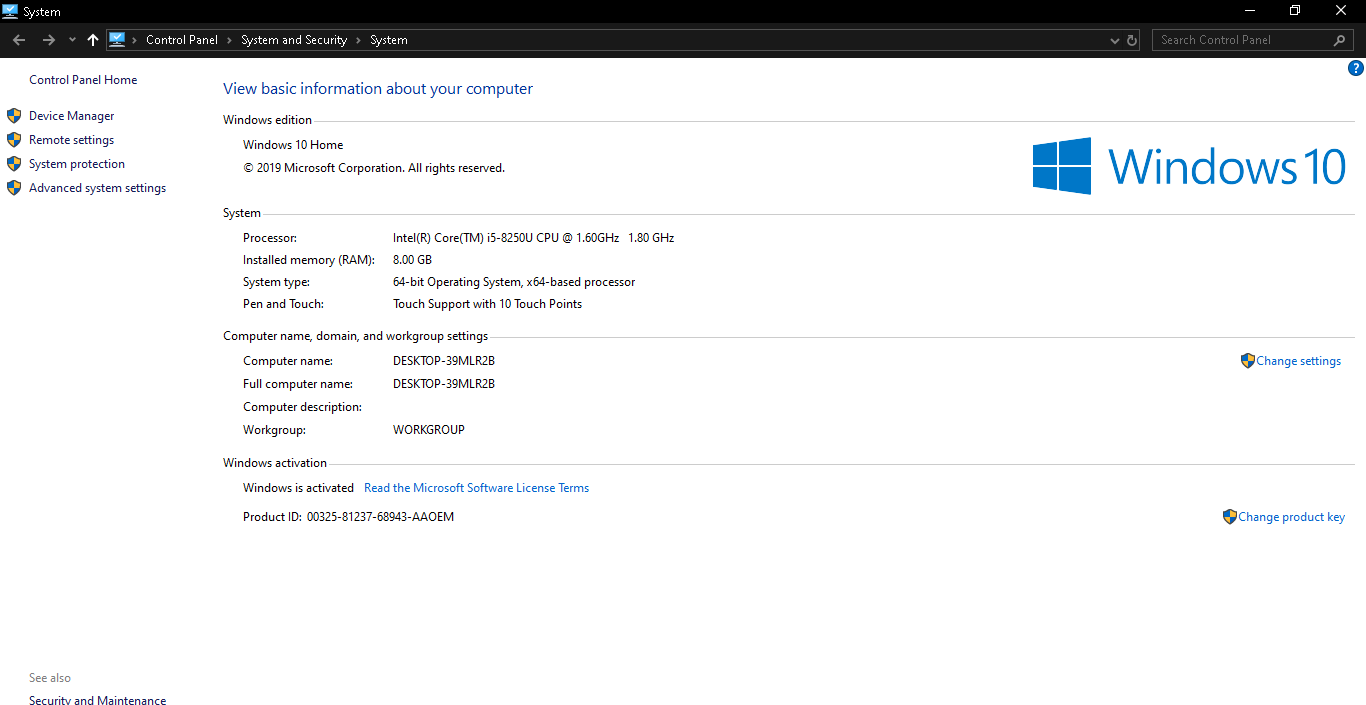Click shield icon beside Advanced system settings
1366x705 pixels.
point(14,188)
